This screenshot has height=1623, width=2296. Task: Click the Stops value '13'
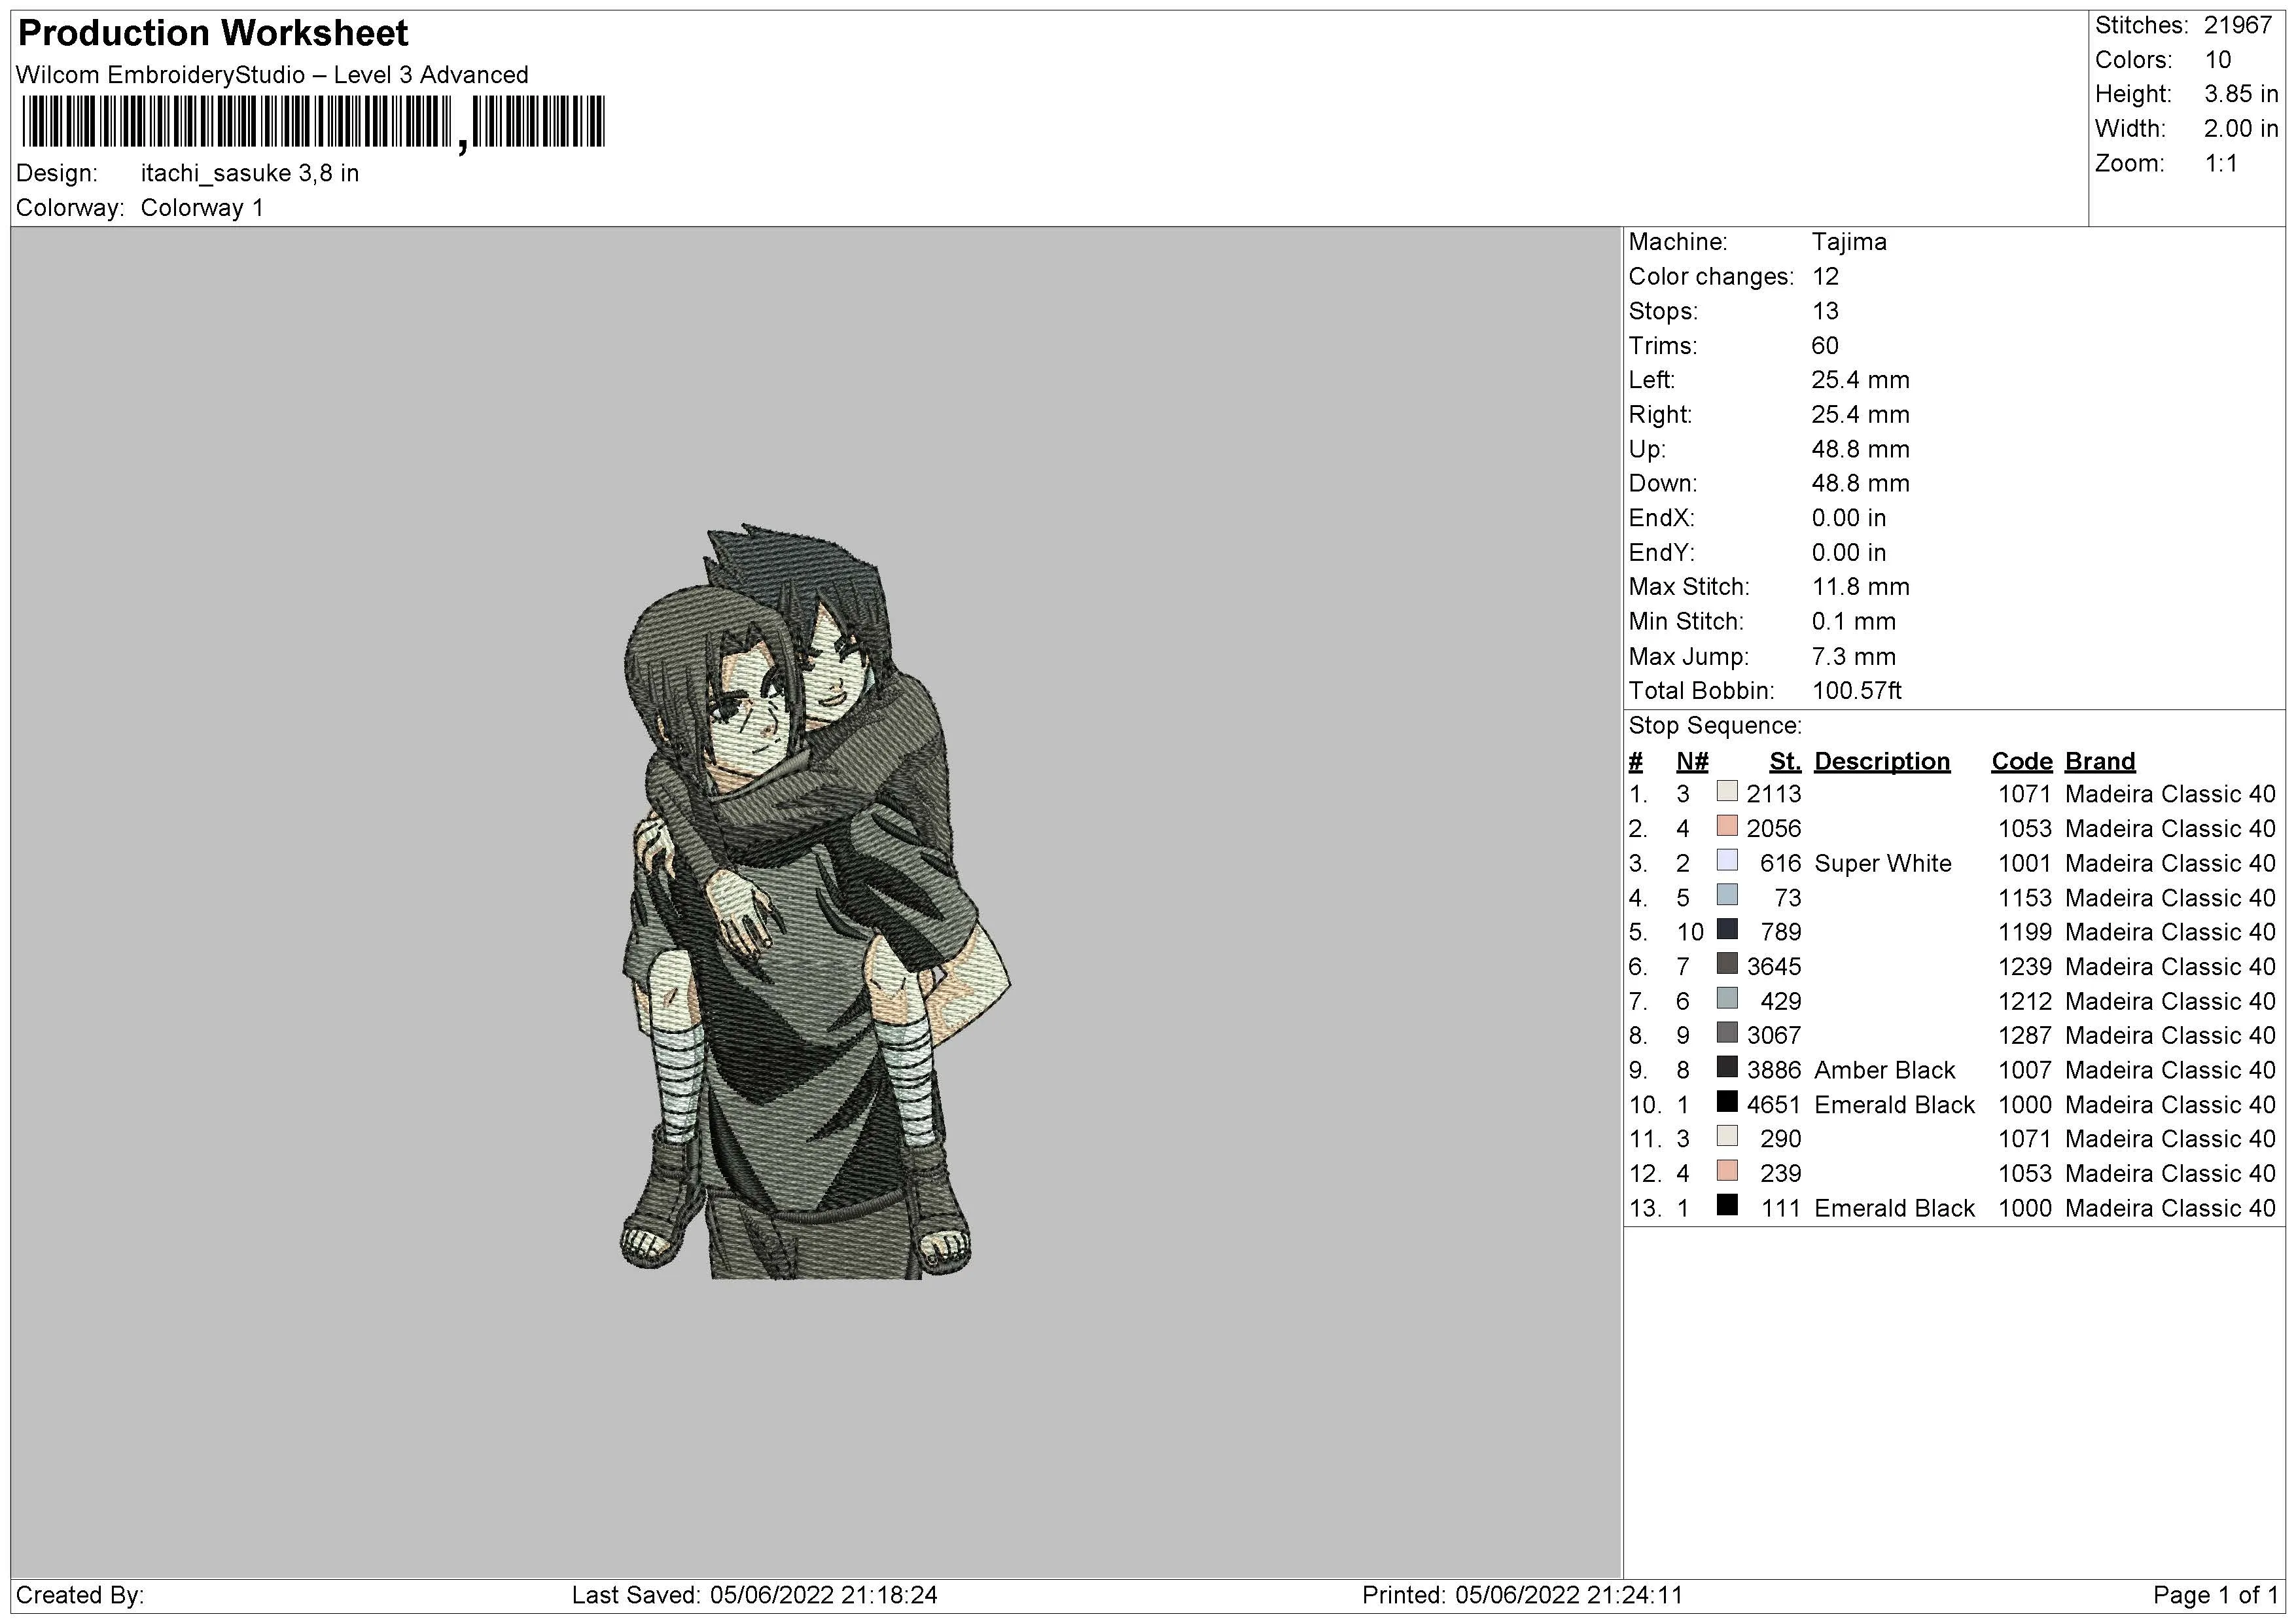[x=1825, y=311]
